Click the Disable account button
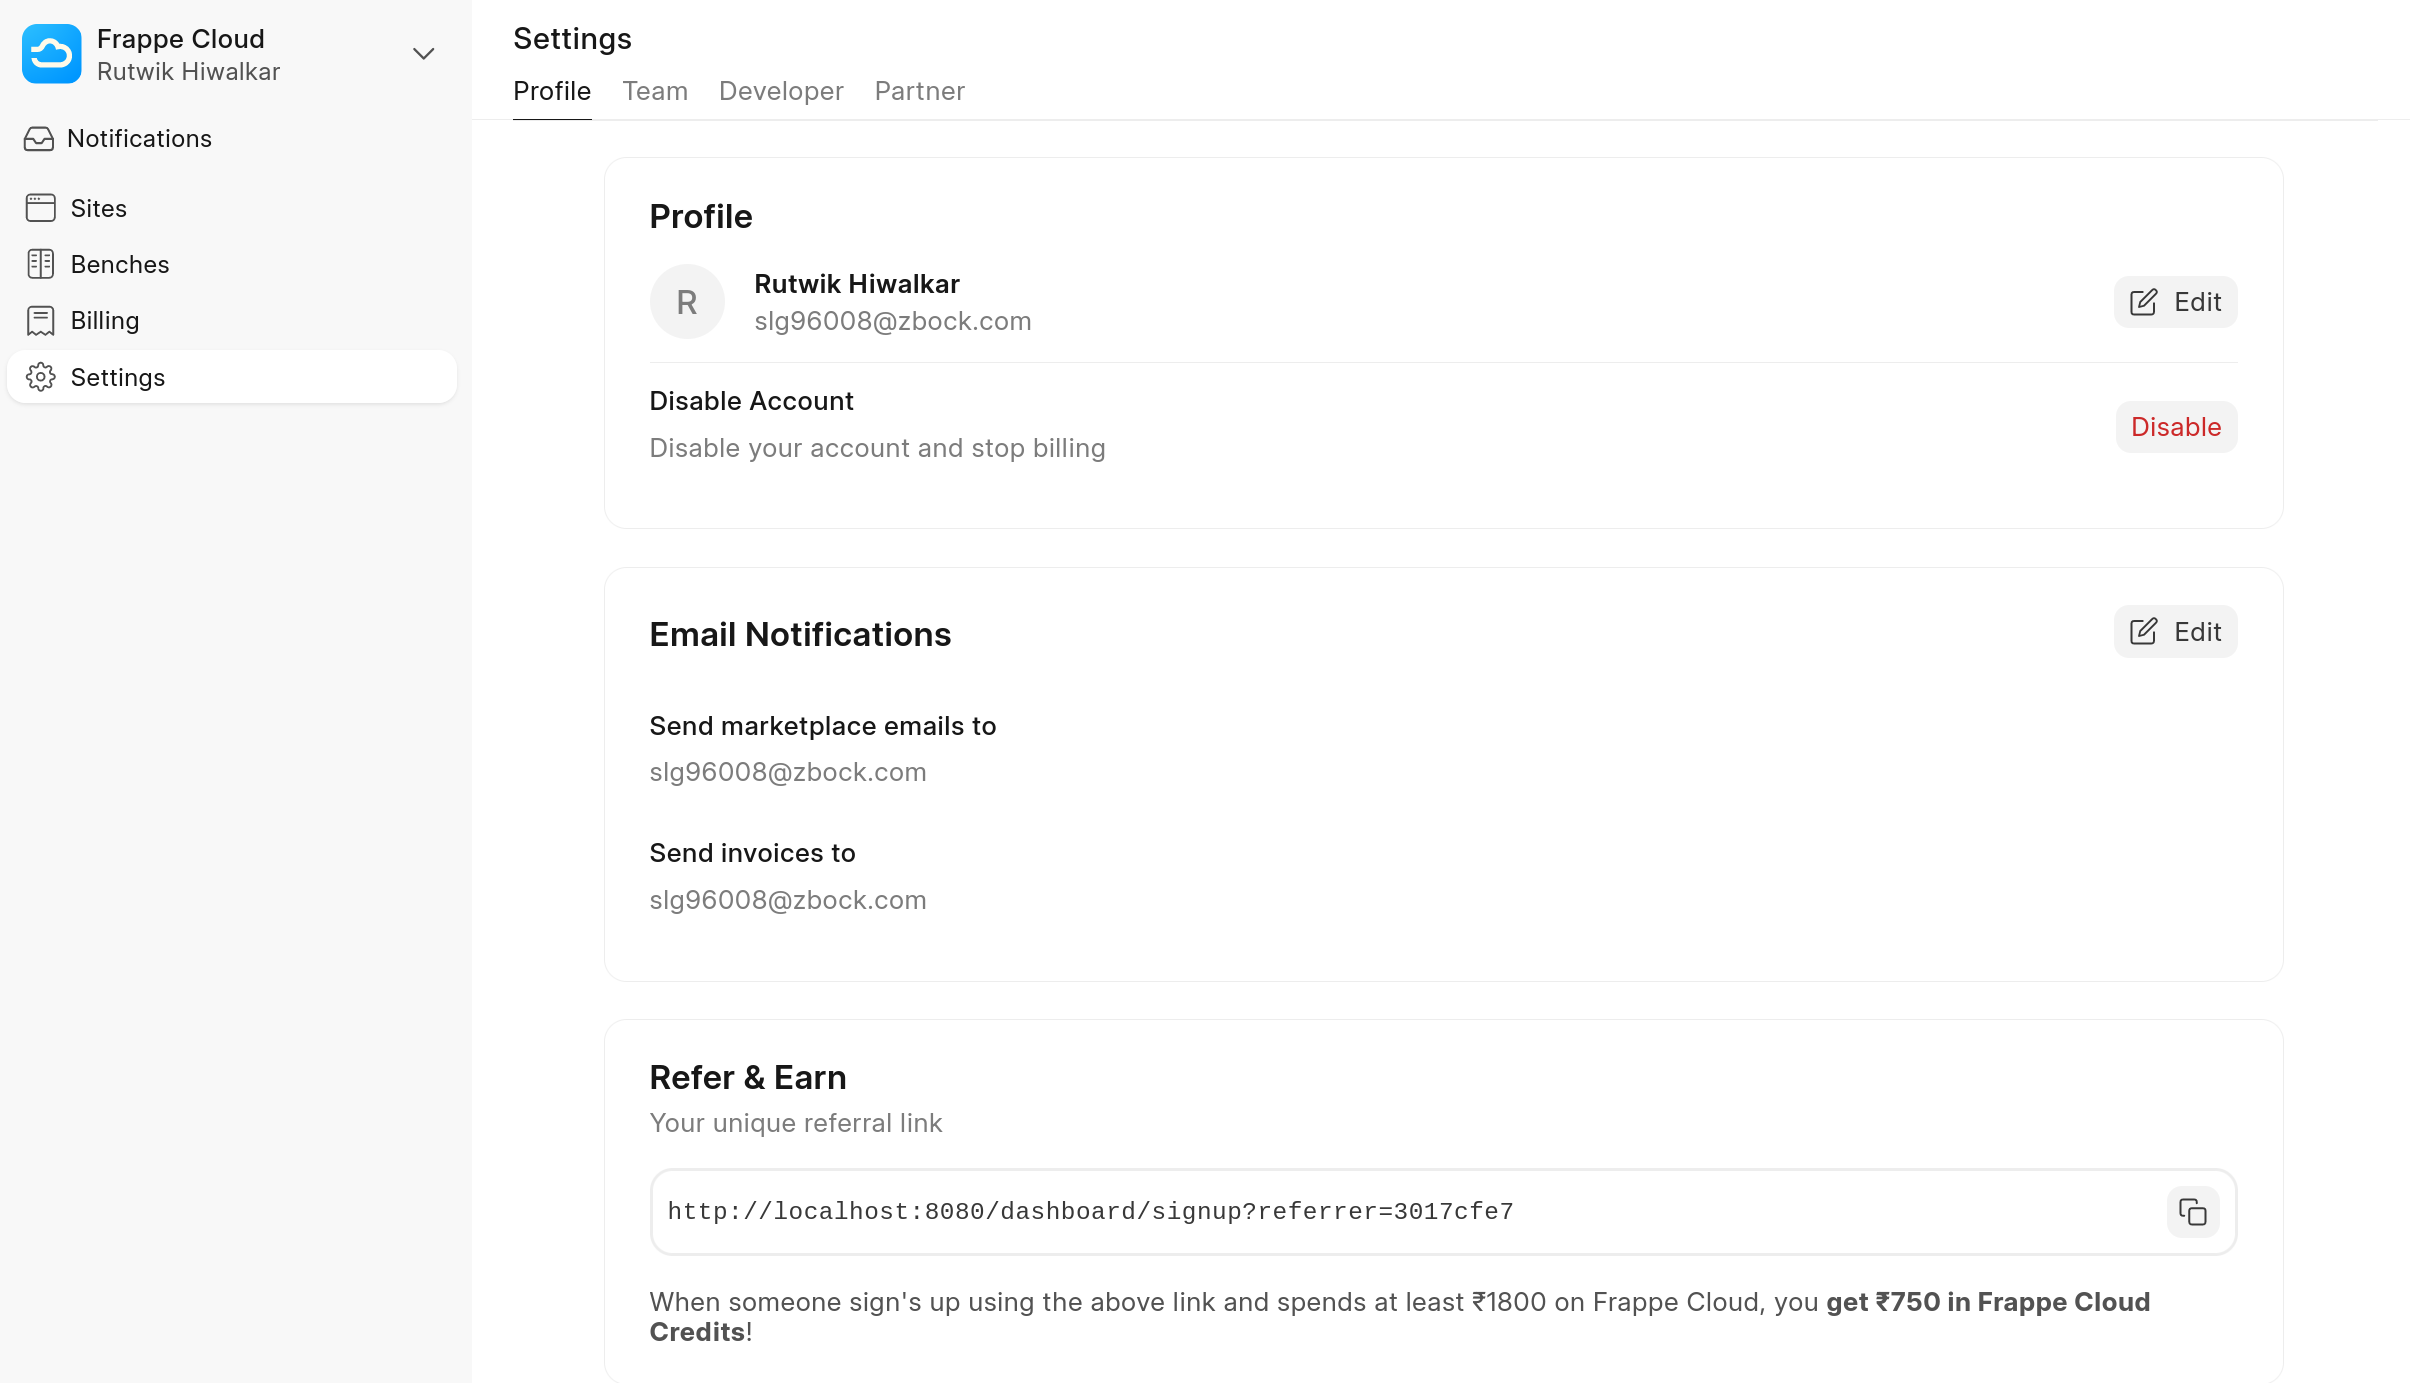Viewport: 2410px width, 1383px height. [2176, 427]
